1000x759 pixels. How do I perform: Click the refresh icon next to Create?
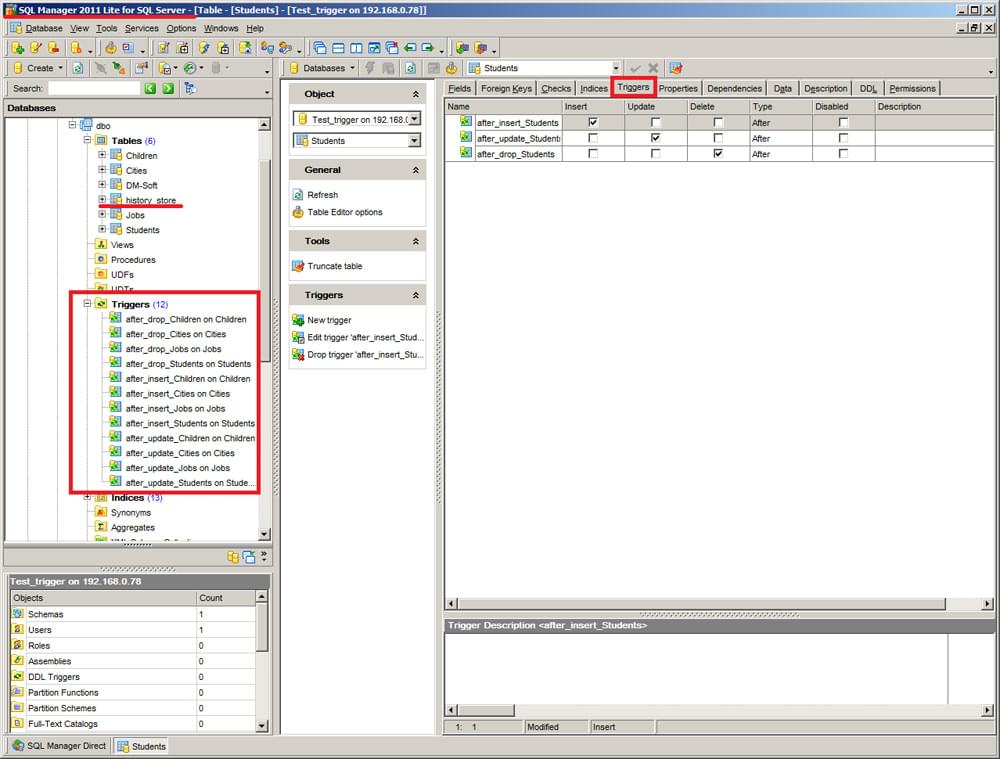(x=78, y=68)
